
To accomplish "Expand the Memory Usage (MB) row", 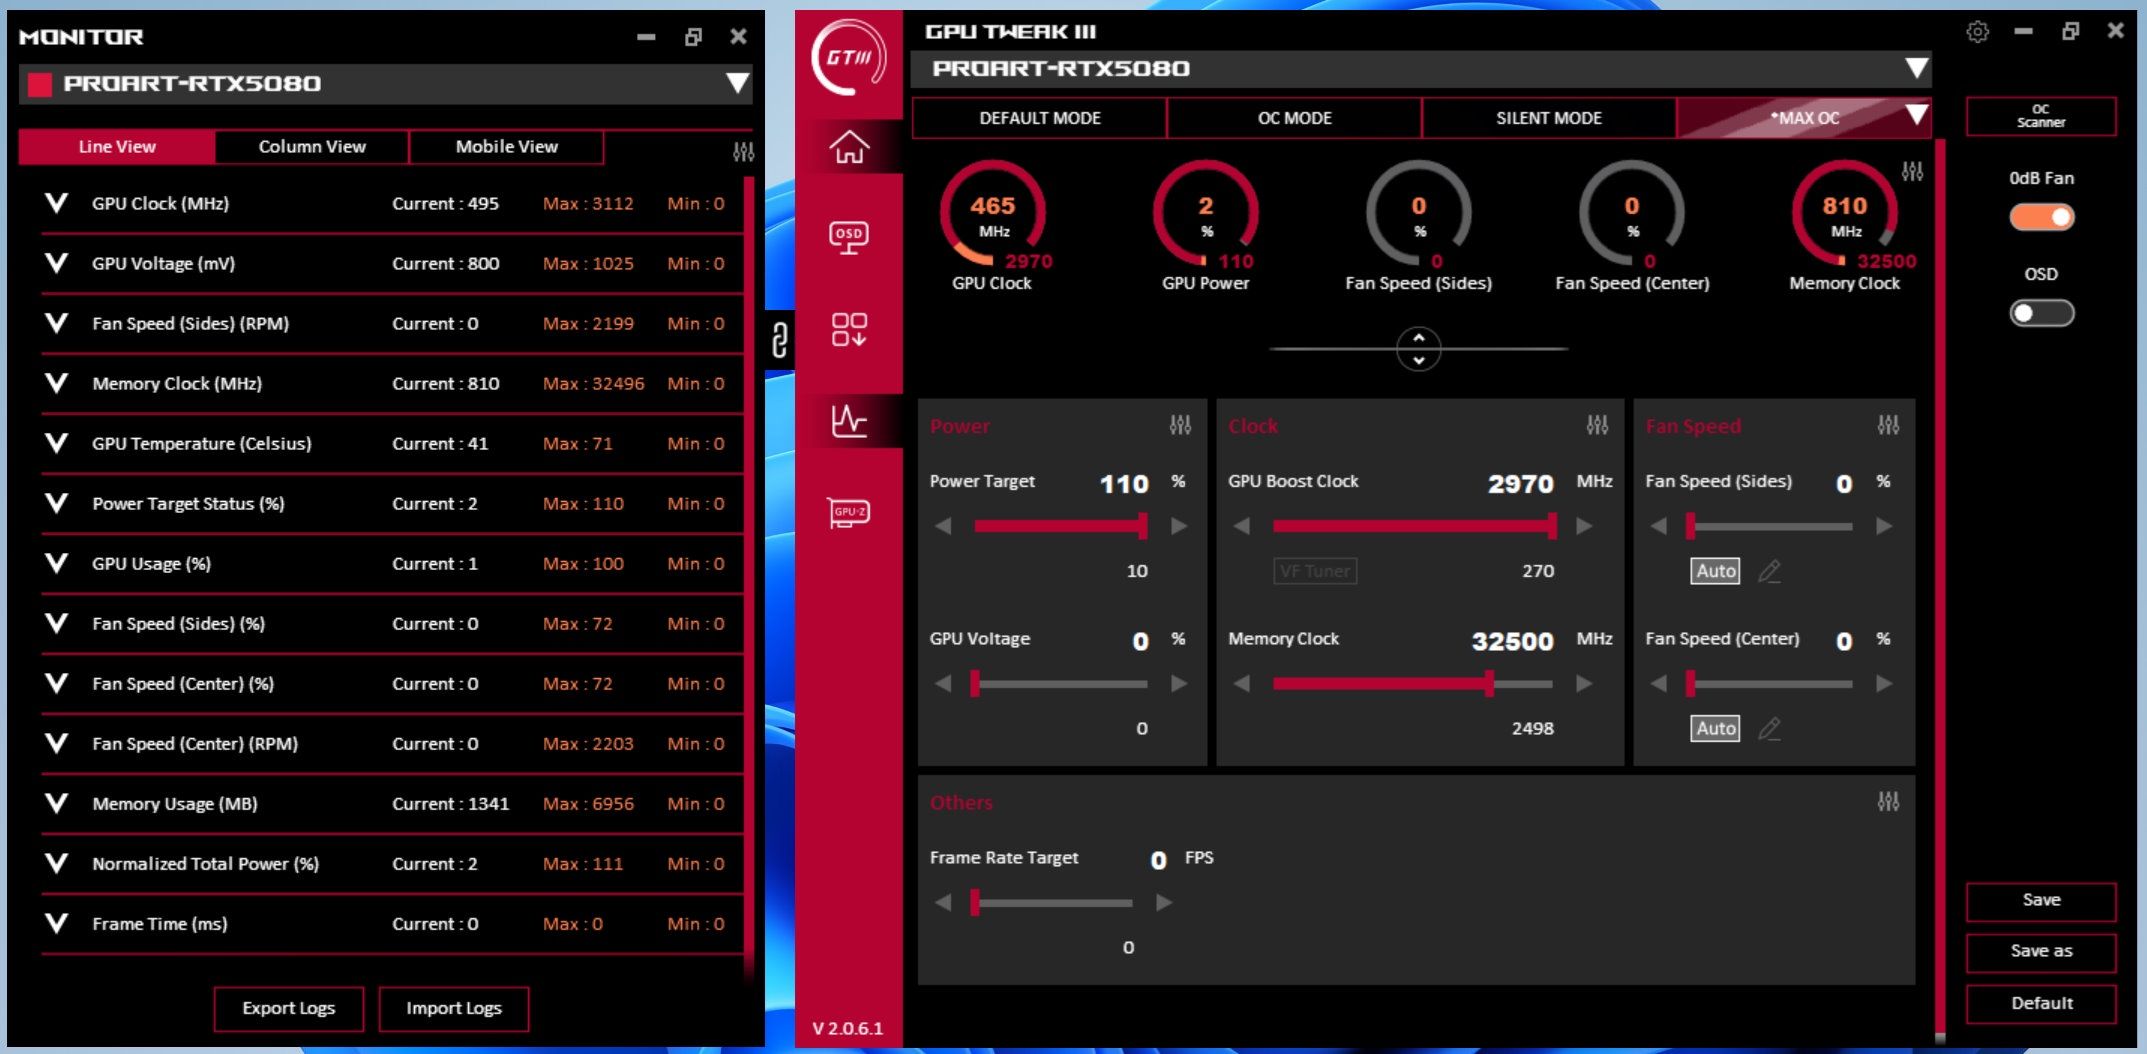I will point(57,803).
